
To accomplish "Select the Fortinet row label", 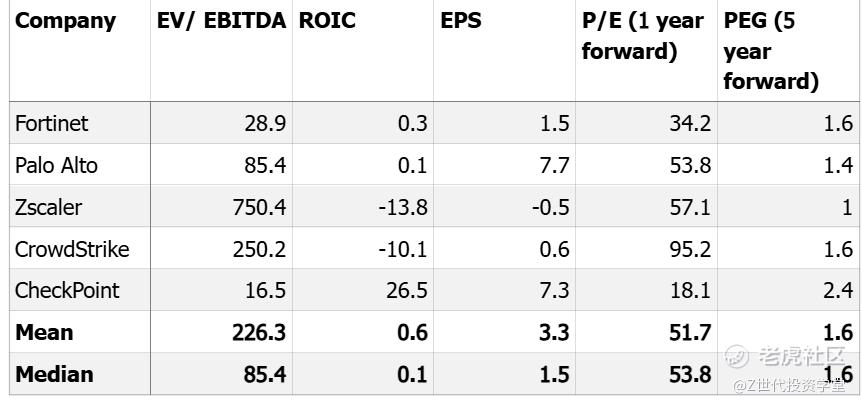I will click(x=52, y=123).
